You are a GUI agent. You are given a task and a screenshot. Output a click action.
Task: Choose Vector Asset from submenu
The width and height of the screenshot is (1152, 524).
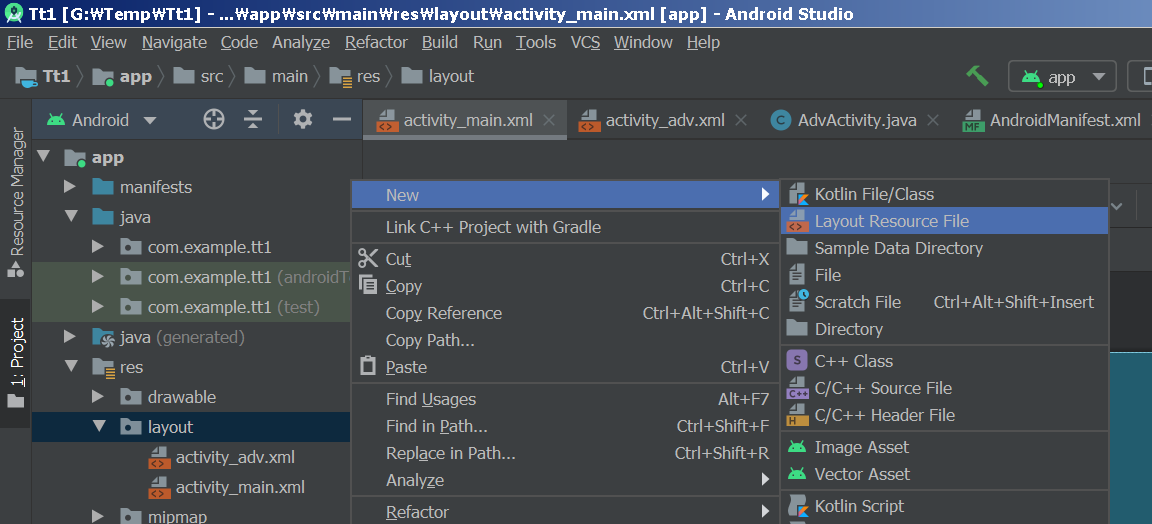[x=944, y=474]
